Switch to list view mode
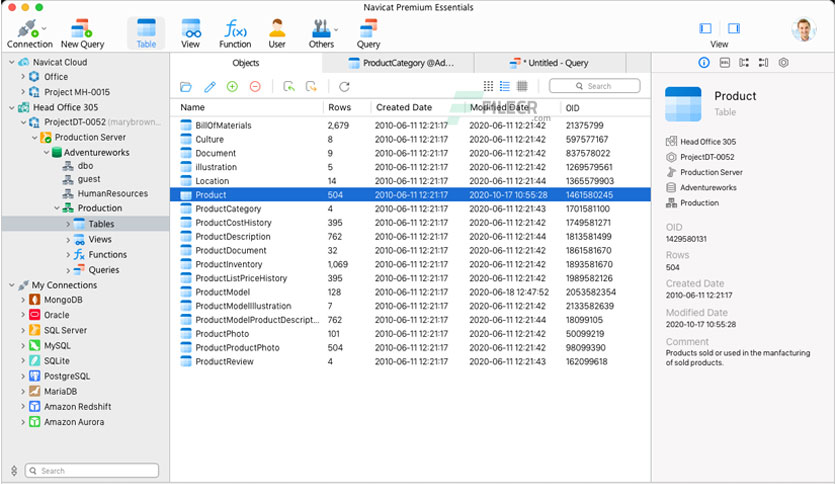The width and height of the screenshot is (836, 484). [505, 86]
